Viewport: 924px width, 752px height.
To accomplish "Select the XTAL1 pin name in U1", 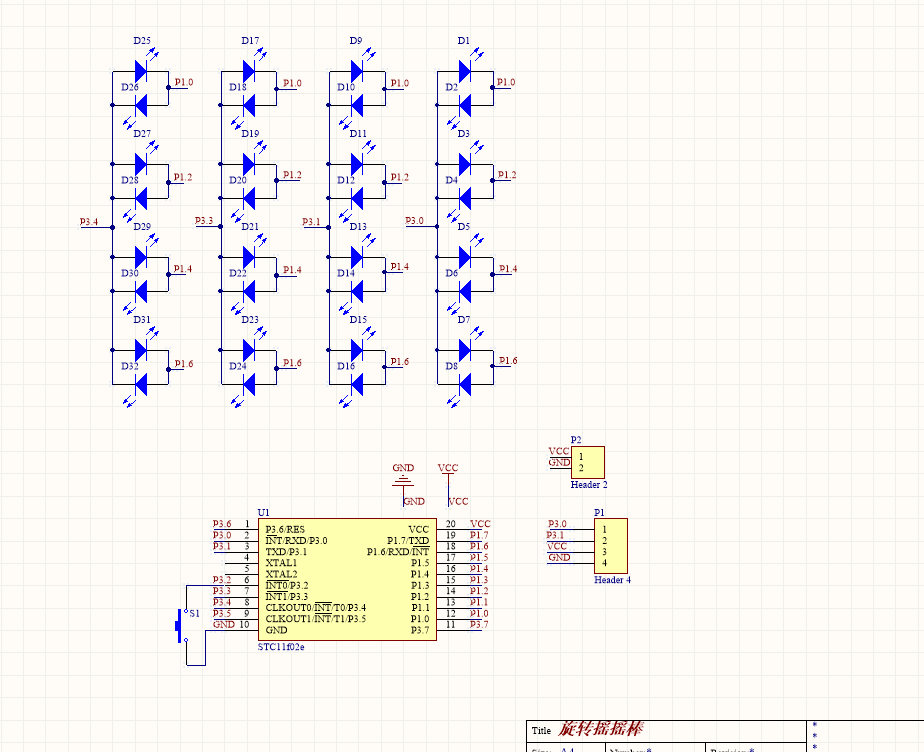I will tap(281, 563).
